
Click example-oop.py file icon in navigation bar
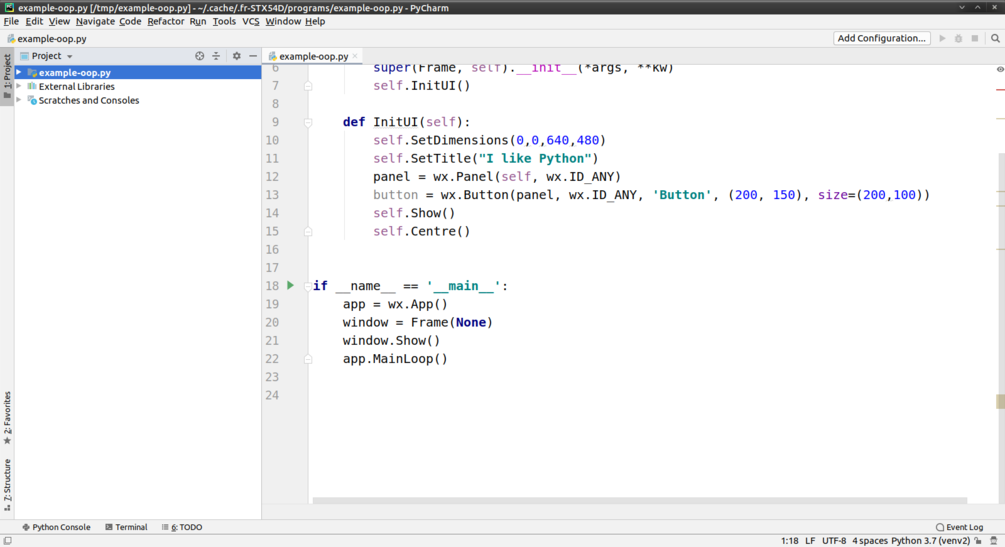11,38
